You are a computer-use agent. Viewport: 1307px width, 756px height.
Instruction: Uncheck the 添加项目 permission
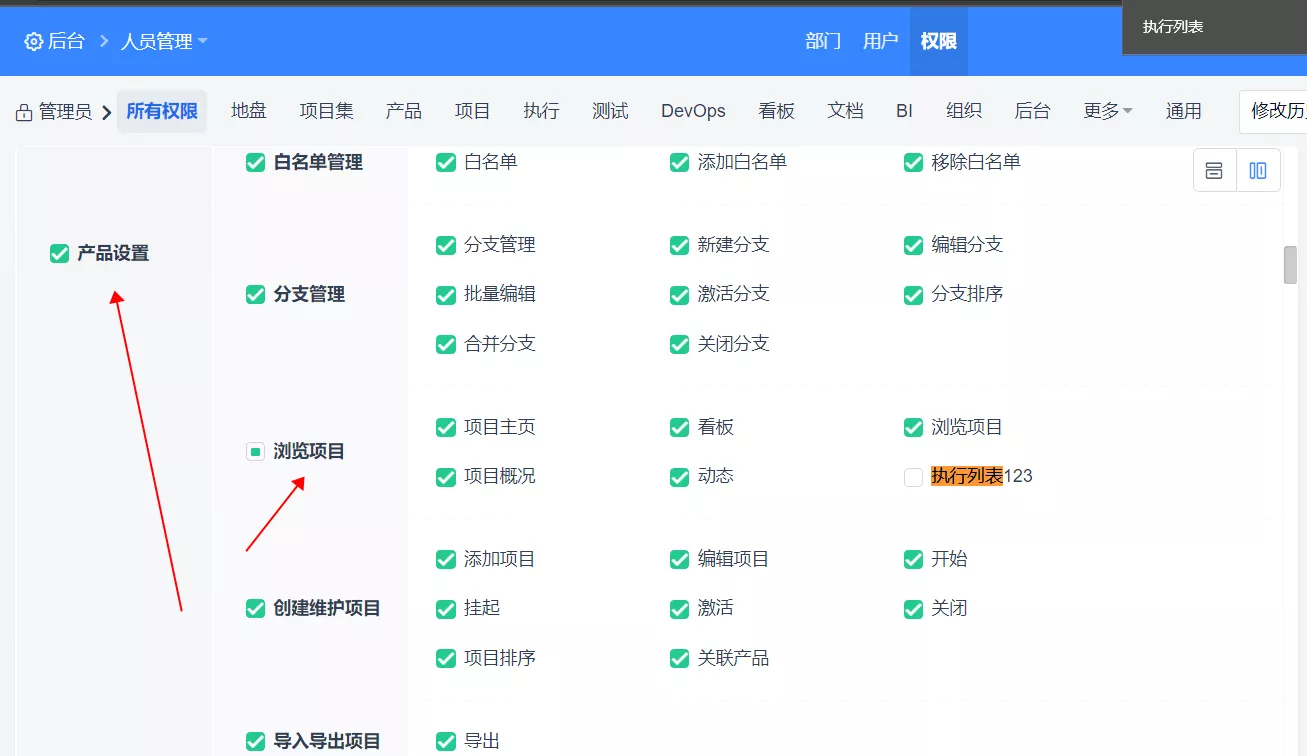(446, 559)
